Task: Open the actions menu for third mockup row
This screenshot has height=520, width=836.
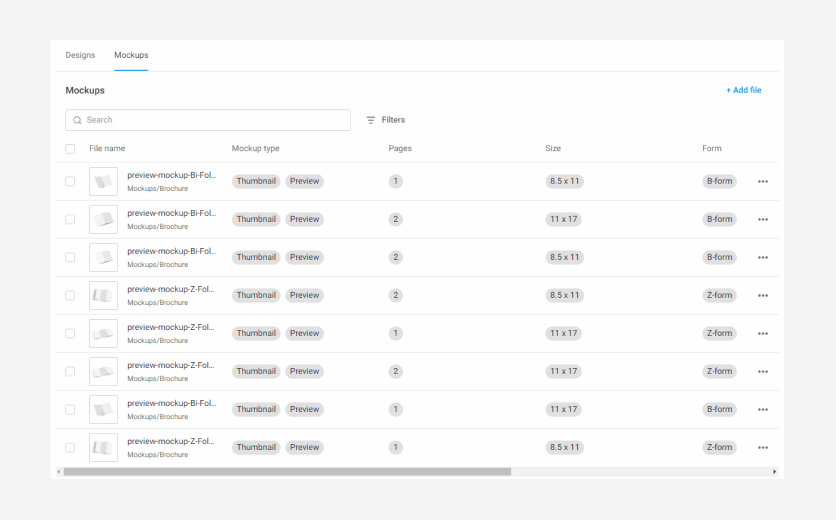Action: pyautogui.click(x=763, y=258)
